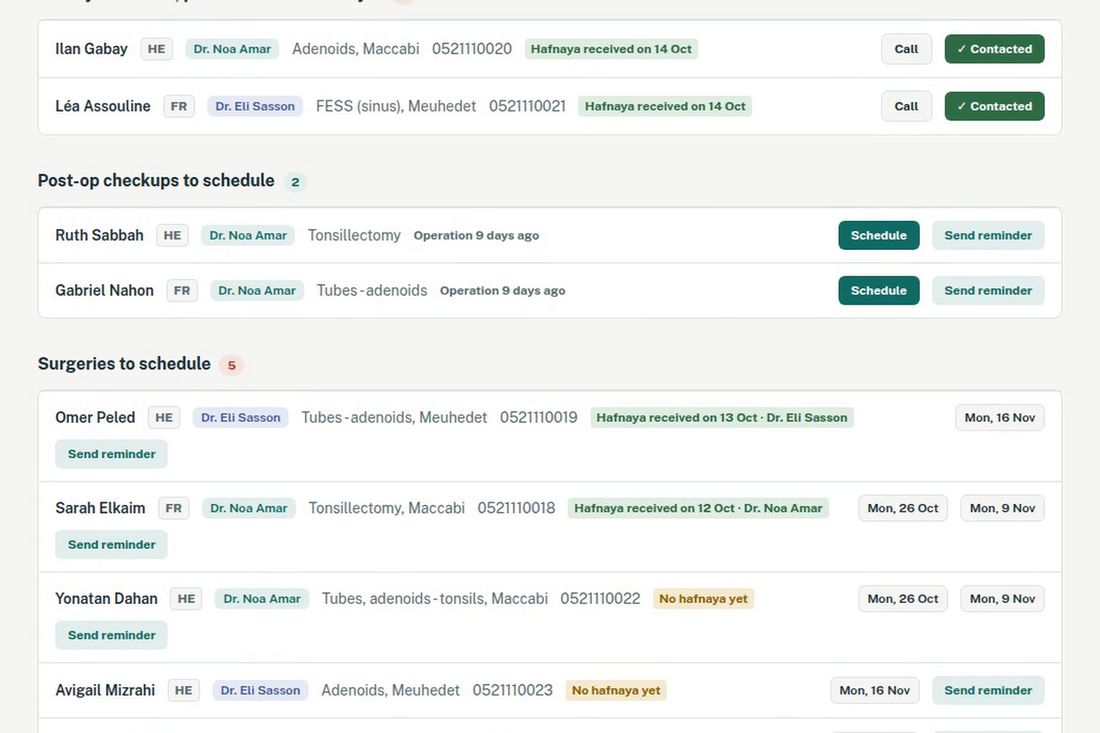This screenshot has width=1100, height=733.
Task: Click "Post-op checkups to schedule" heading
Action: click(156, 181)
